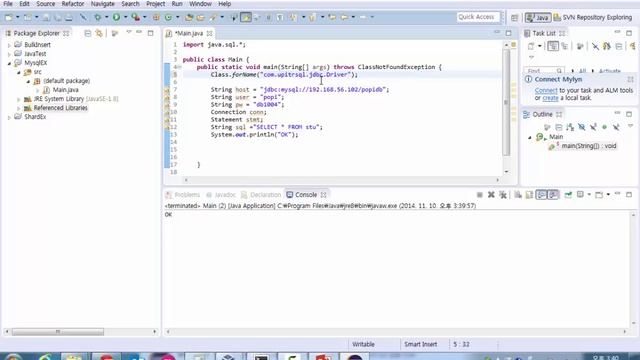Click the Terminate stop icon in Console
640x360 pixels.
pos(480,195)
